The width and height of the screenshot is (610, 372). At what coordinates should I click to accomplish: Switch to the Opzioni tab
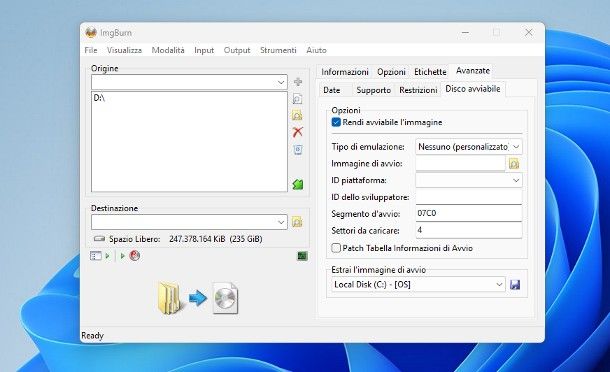click(391, 72)
